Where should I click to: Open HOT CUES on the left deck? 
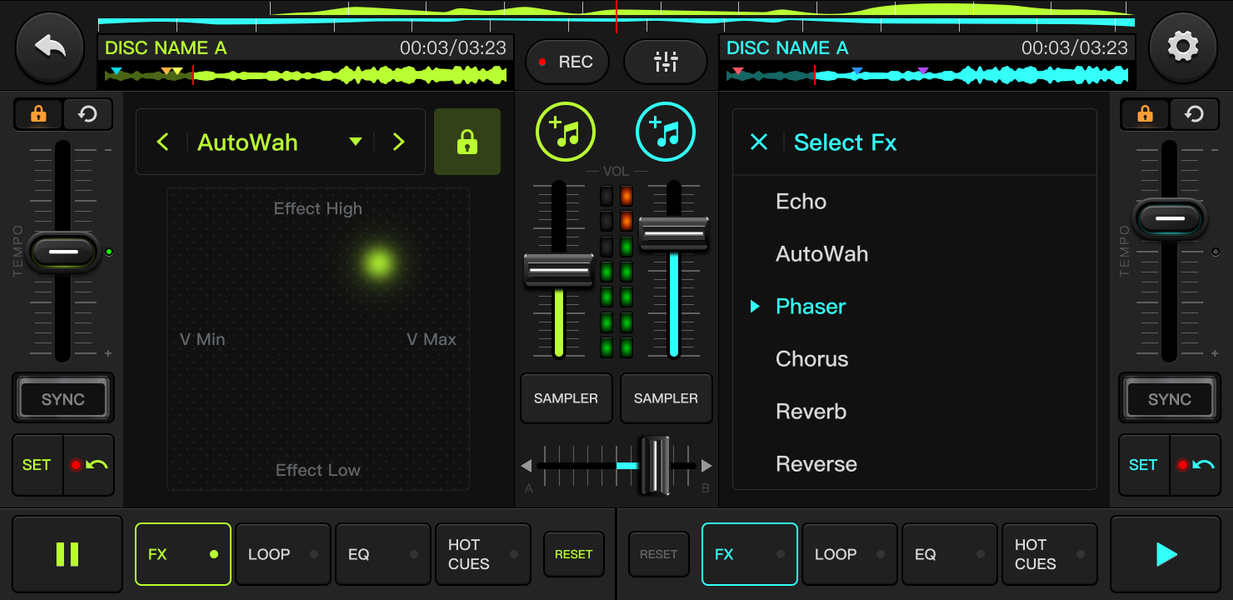(x=482, y=553)
